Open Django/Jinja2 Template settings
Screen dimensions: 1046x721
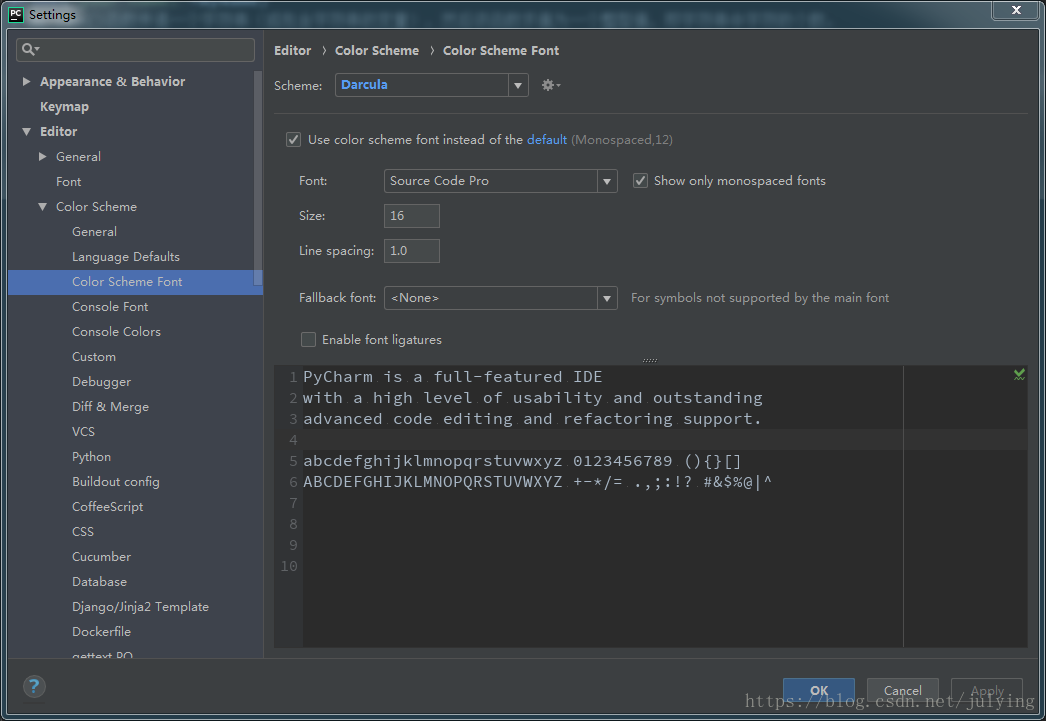[140, 607]
